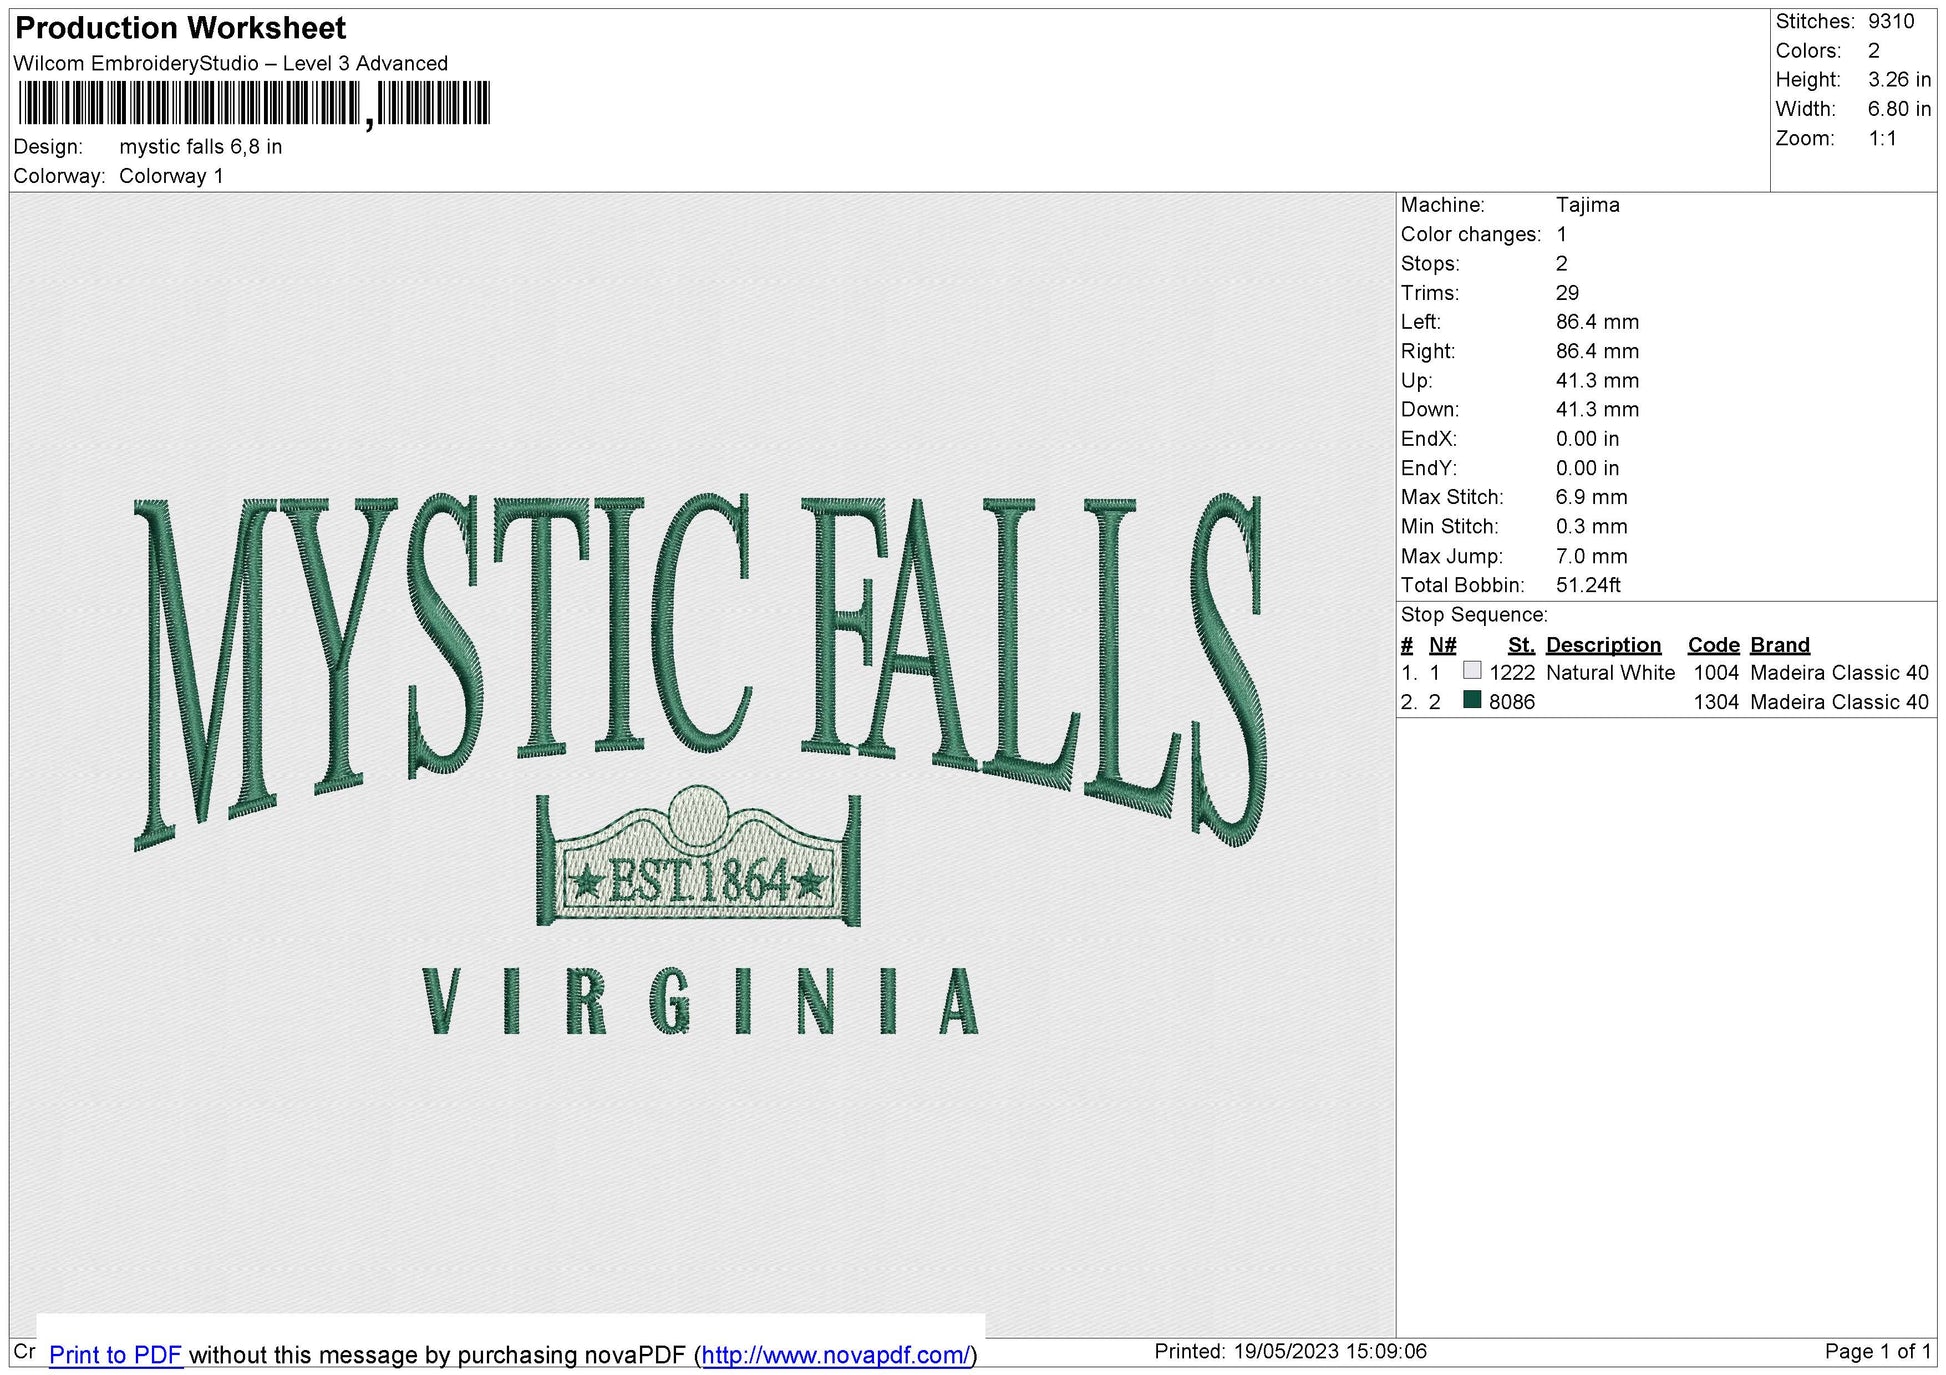This screenshot has width=1946, height=1375.
Task: Select the design name mystic falls 6,8 in
Action: (199, 146)
